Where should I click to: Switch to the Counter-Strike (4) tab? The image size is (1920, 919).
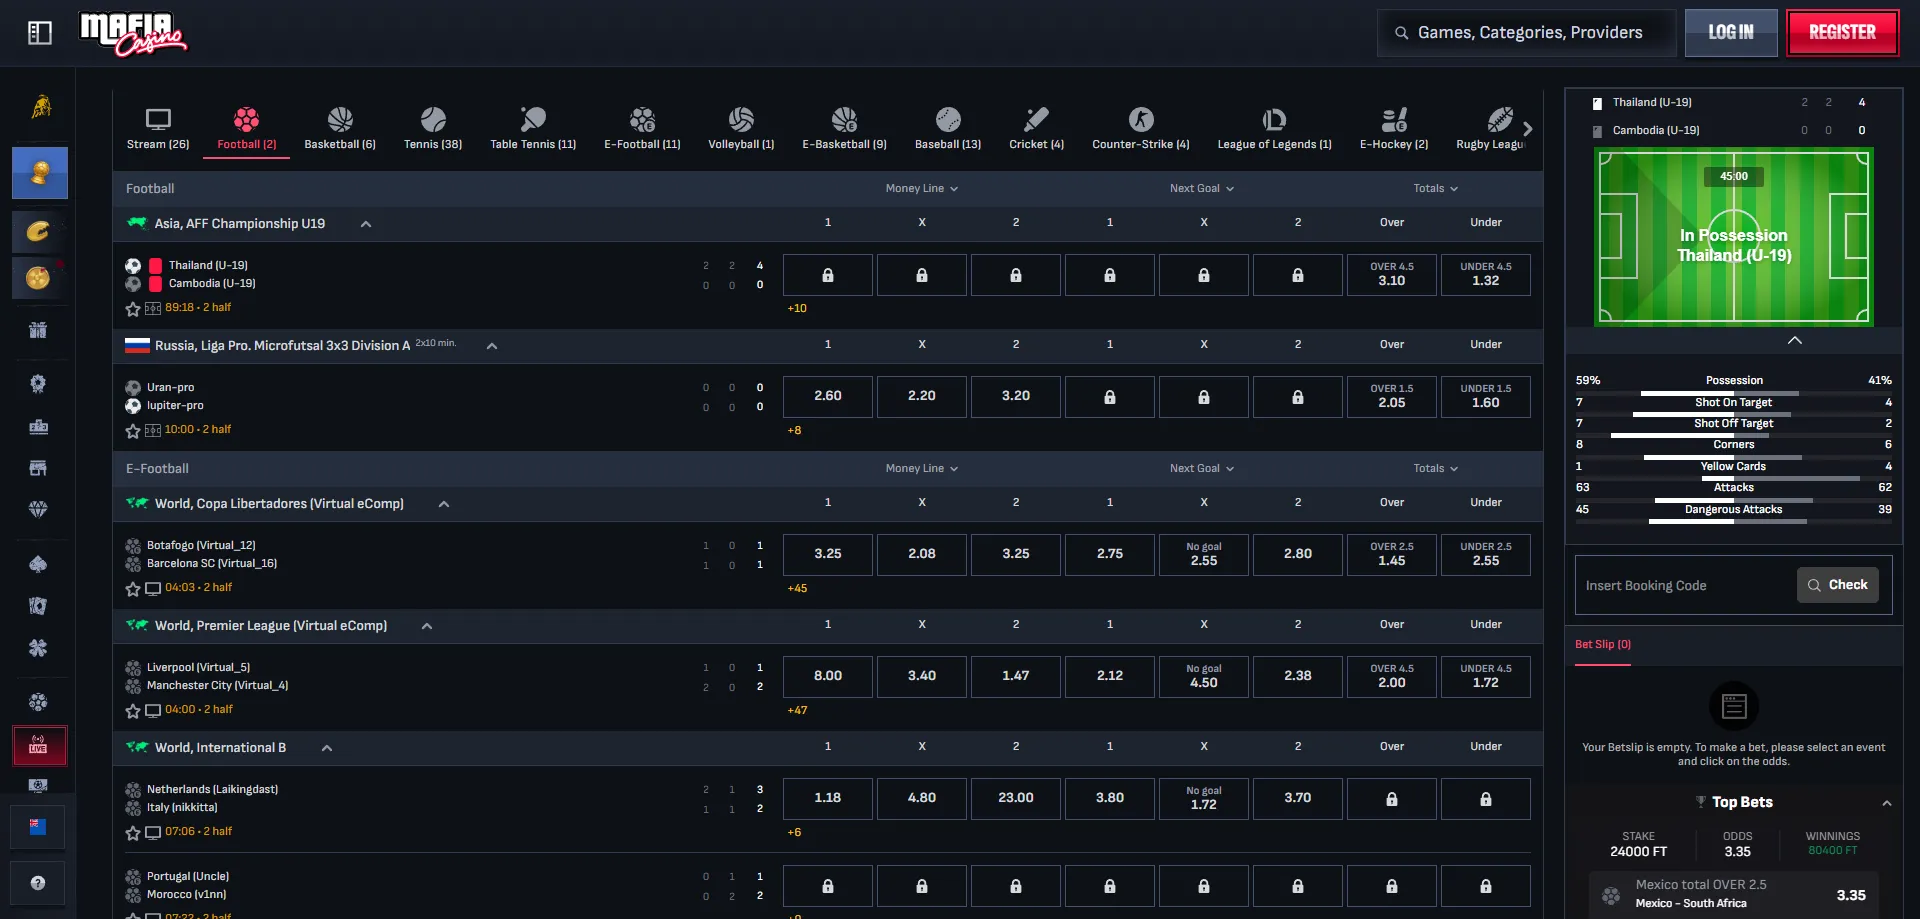[1141, 129]
